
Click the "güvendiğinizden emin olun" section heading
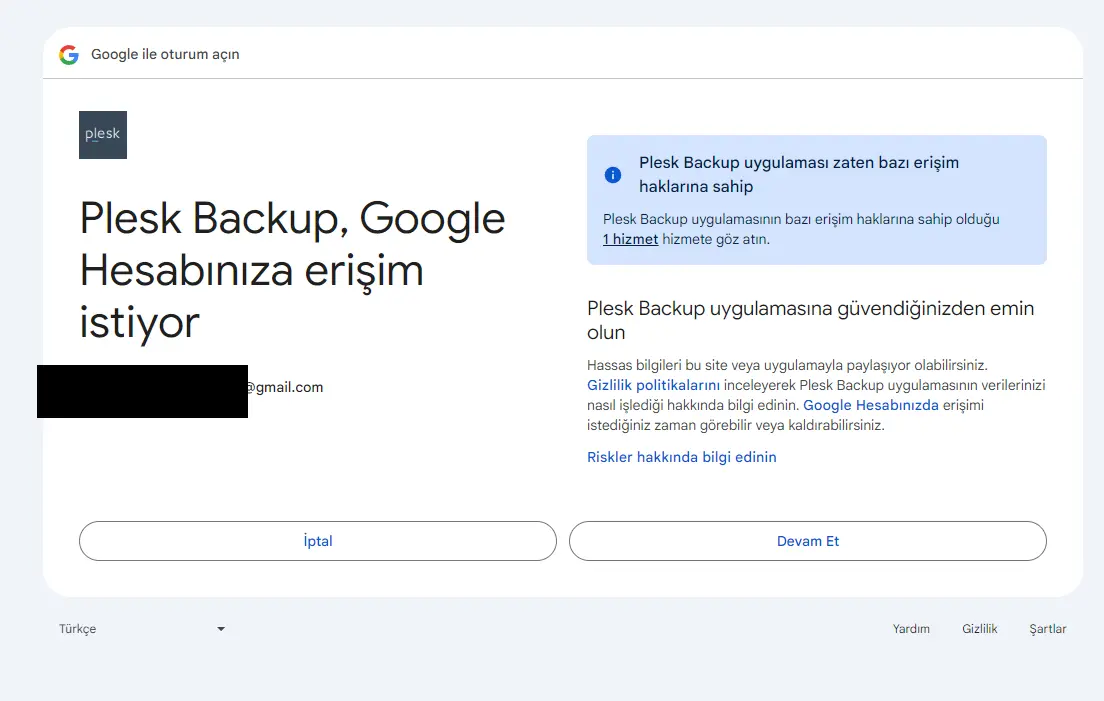(x=810, y=319)
